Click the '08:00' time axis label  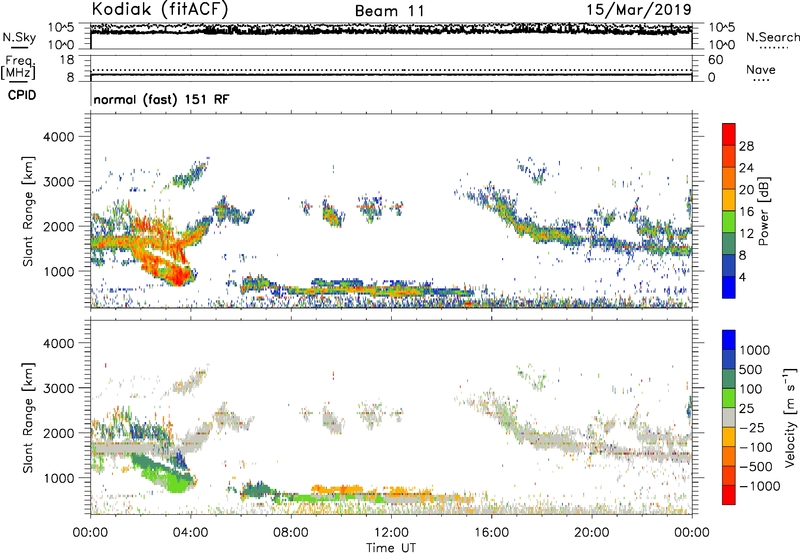coord(291,533)
